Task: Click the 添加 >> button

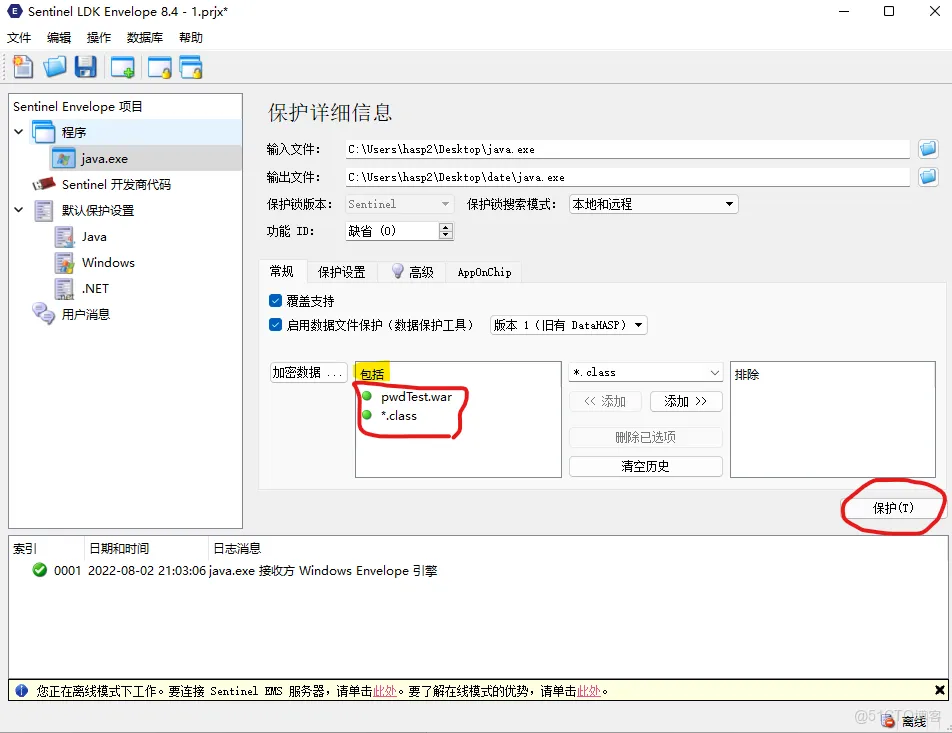Action: (x=685, y=401)
